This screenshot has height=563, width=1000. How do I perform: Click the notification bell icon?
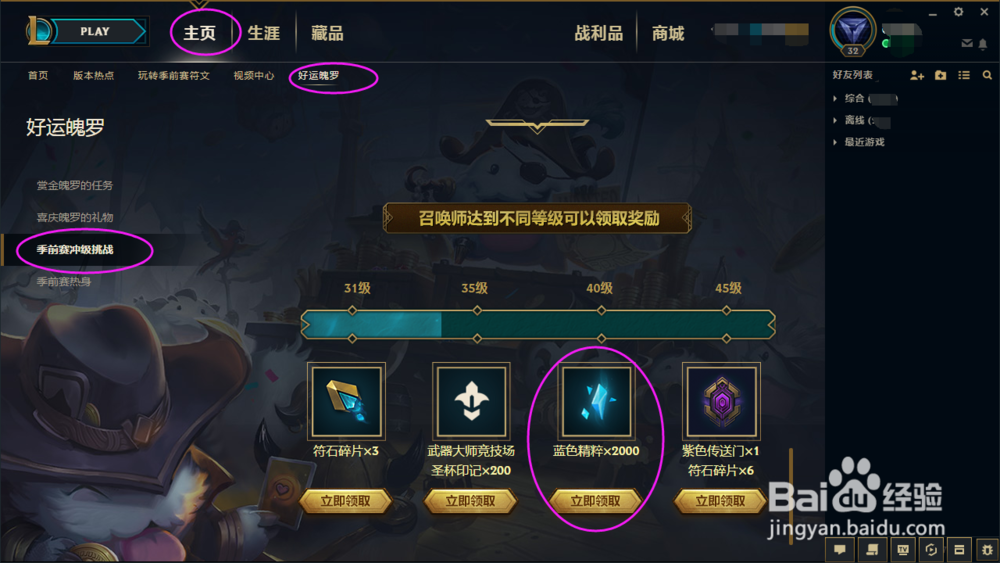click(x=983, y=43)
